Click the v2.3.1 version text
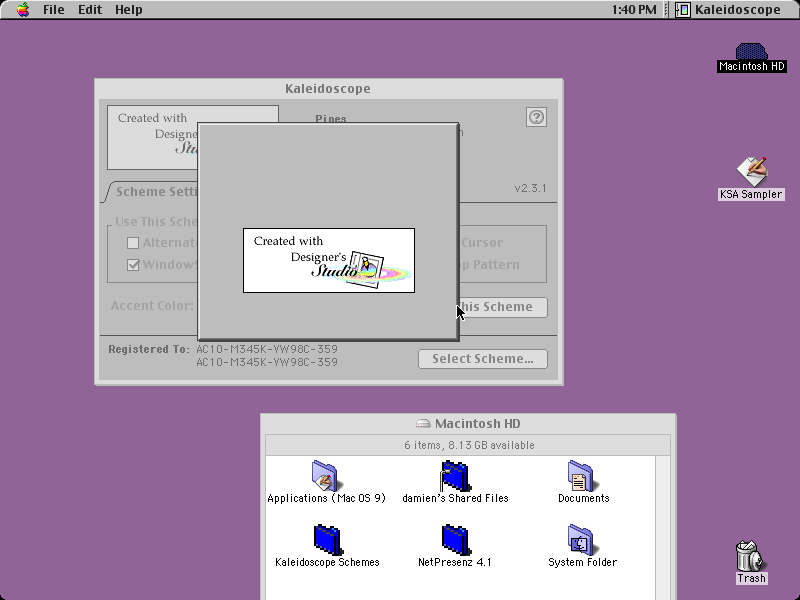The image size is (800, 600). pyautogui.click(x=530, y=188)
